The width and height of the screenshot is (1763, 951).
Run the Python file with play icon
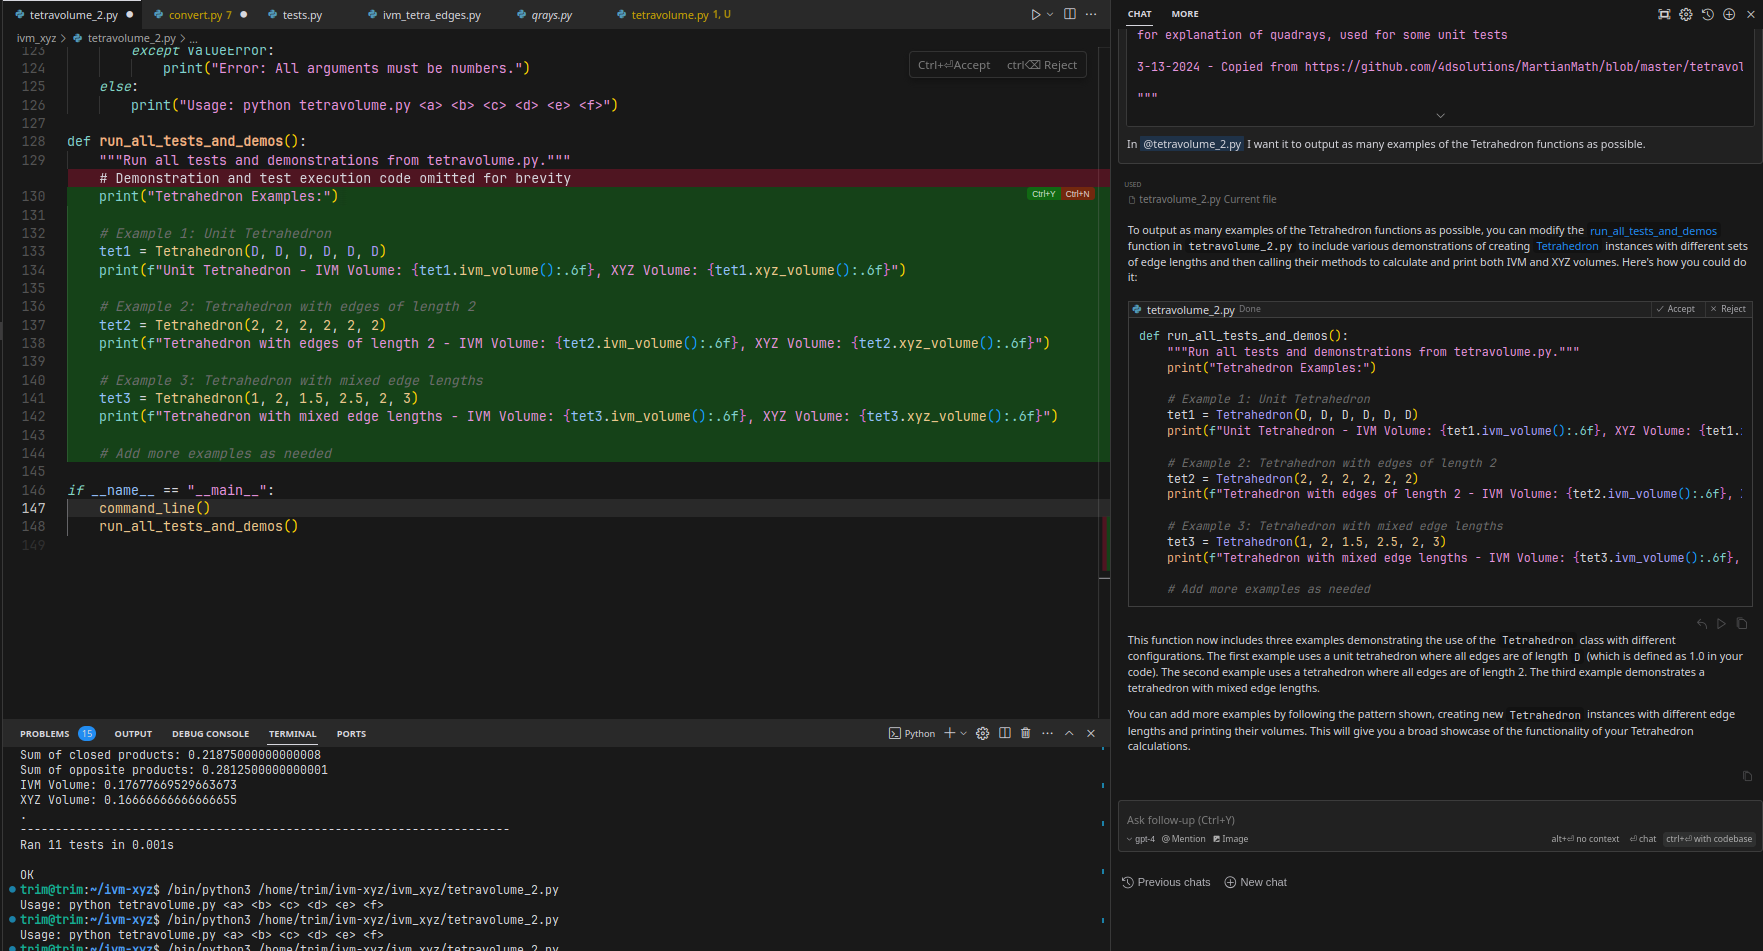[1036, 14]
